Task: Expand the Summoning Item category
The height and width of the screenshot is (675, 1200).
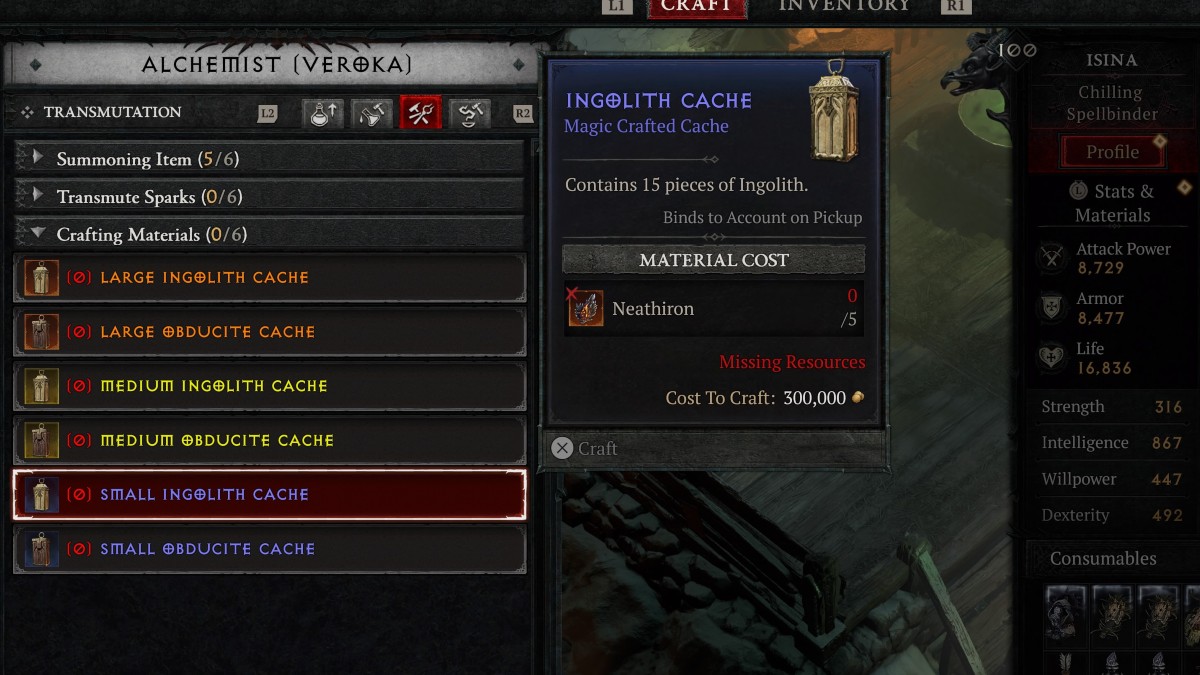Action: pyautogui.click(x=269, y=159)
